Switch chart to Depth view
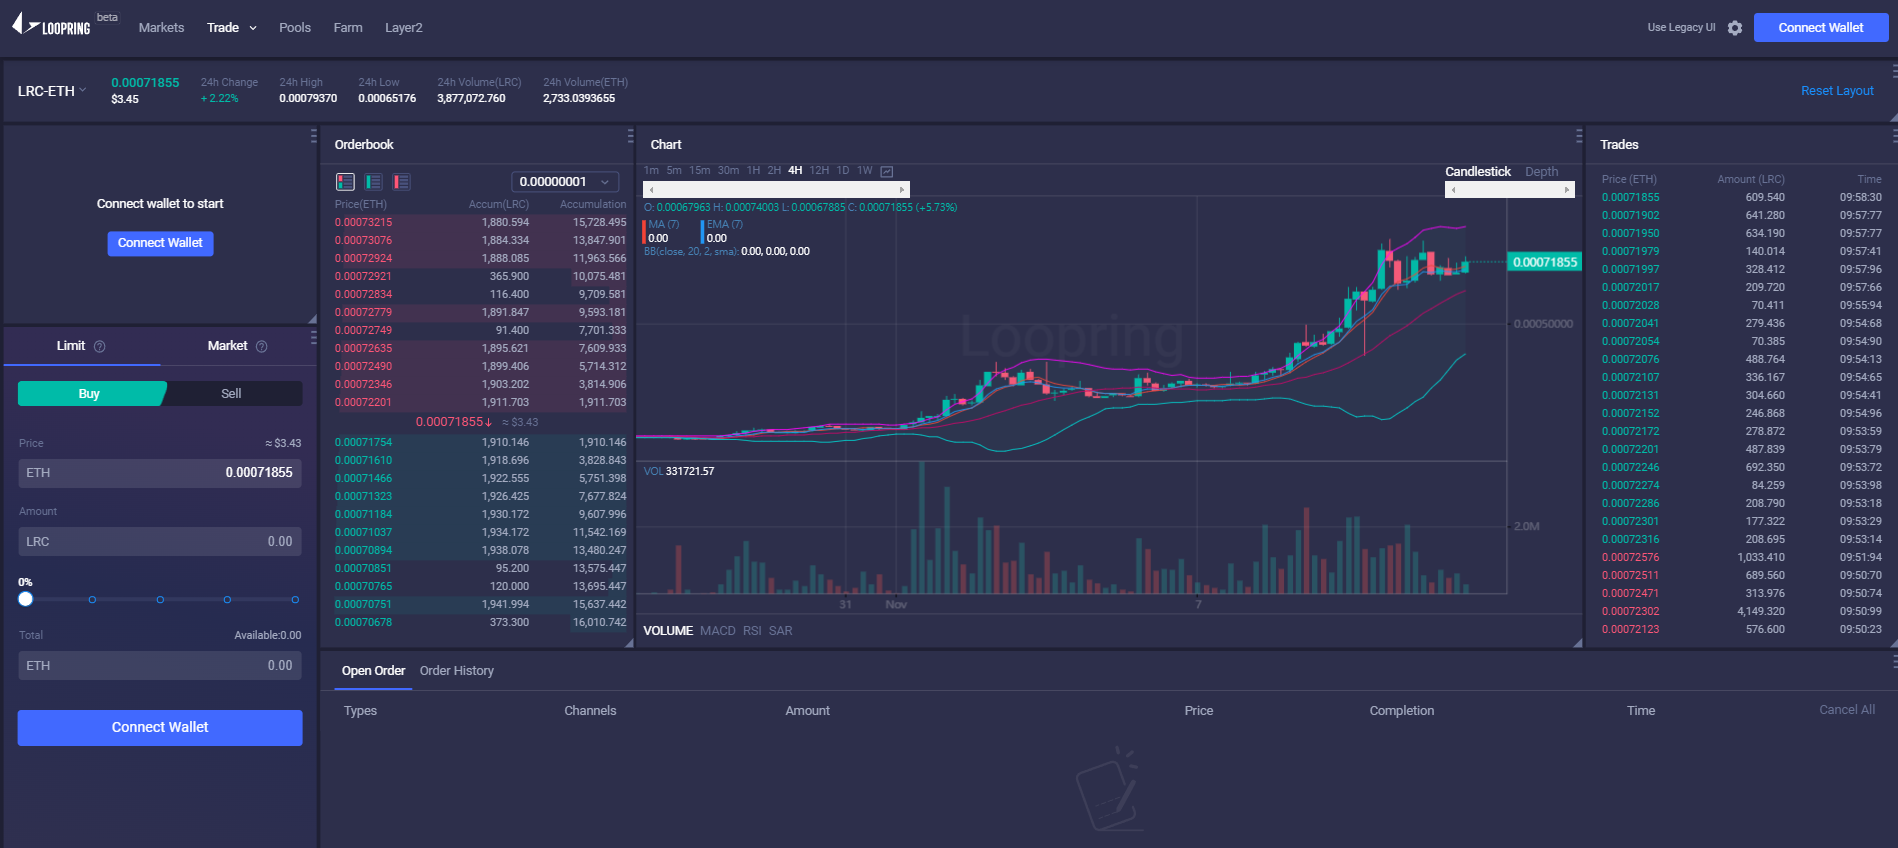The image size is (1898, 848). (1542, 172)
